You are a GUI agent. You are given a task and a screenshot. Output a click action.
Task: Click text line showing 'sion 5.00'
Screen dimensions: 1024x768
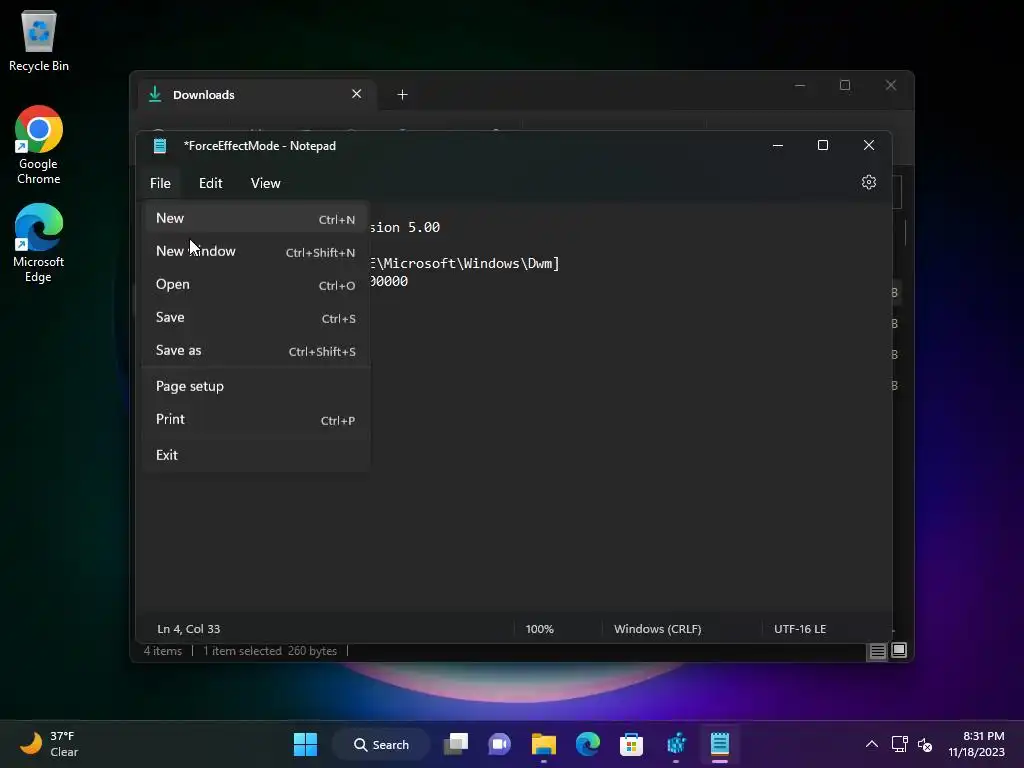pos(405,227)
